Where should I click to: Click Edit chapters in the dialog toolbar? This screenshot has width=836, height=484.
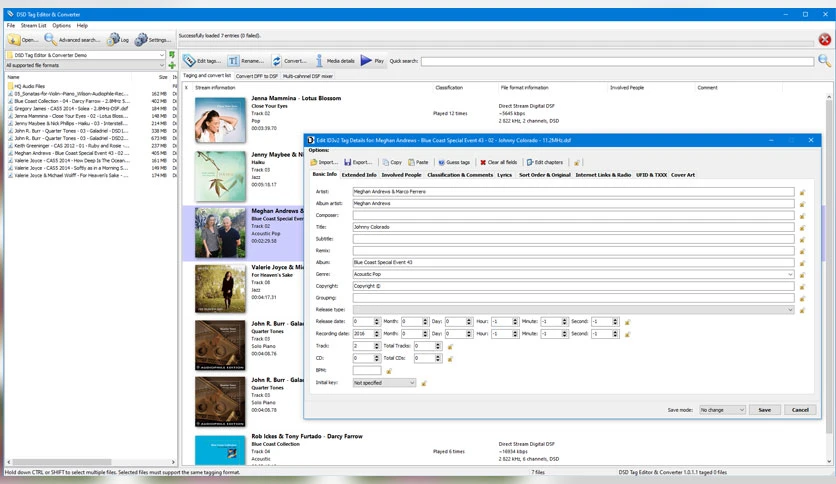[x=545, y=162]
